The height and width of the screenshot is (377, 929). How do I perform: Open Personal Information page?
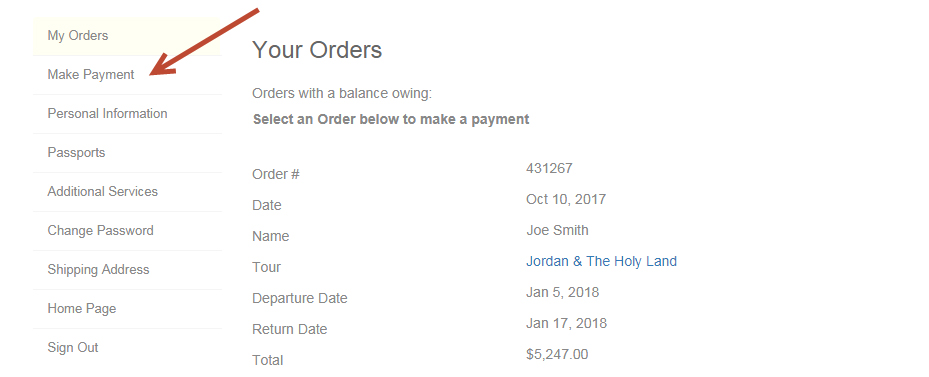coord(127,114)
